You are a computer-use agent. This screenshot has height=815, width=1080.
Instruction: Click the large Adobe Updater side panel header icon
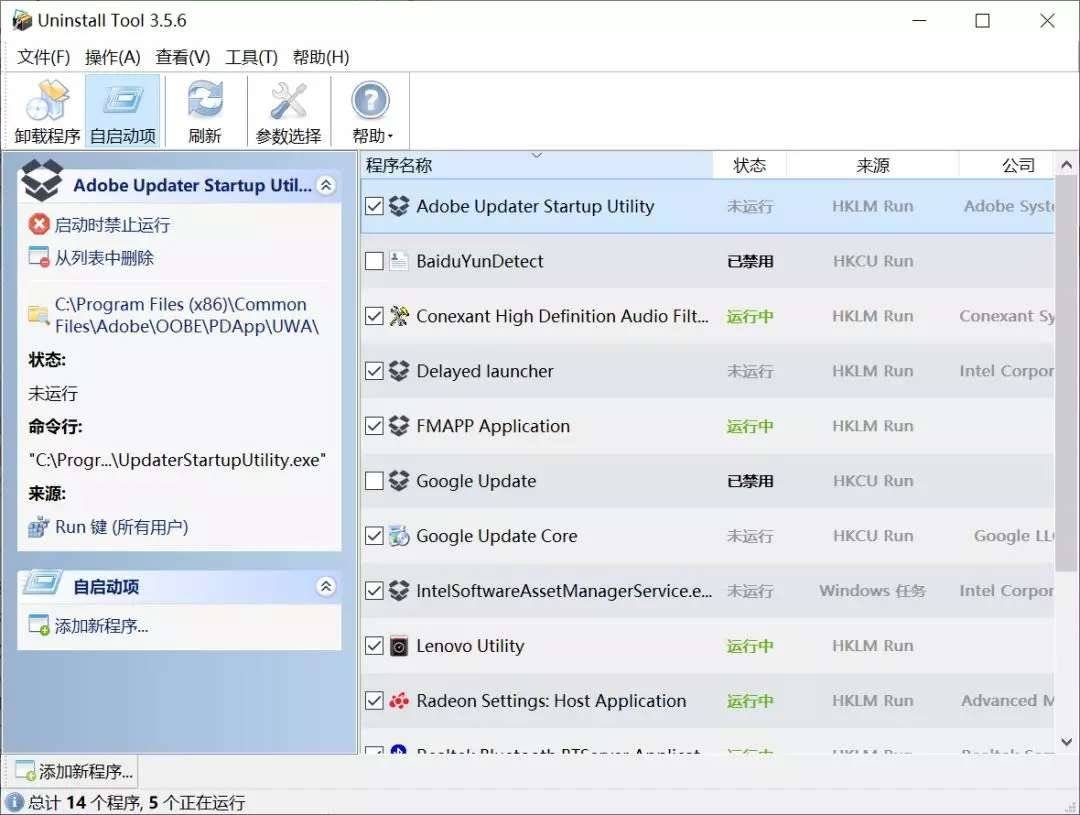coord(42,179)
